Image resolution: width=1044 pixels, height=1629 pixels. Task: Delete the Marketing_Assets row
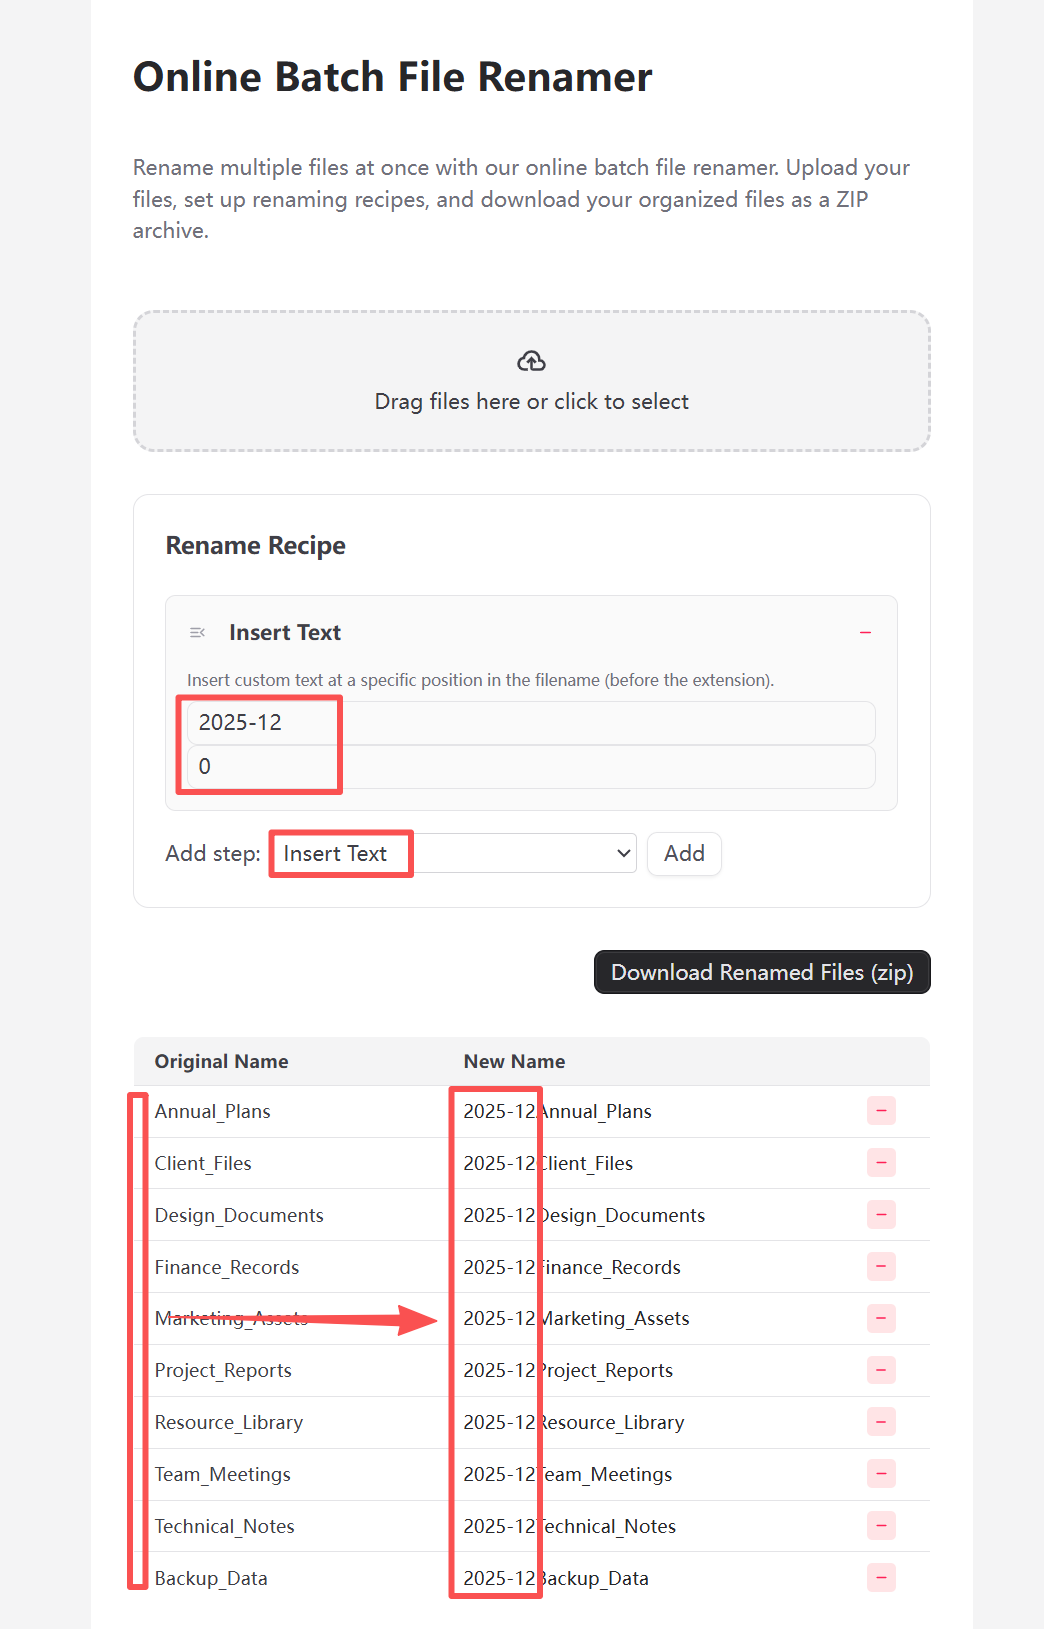(881, 1318)
